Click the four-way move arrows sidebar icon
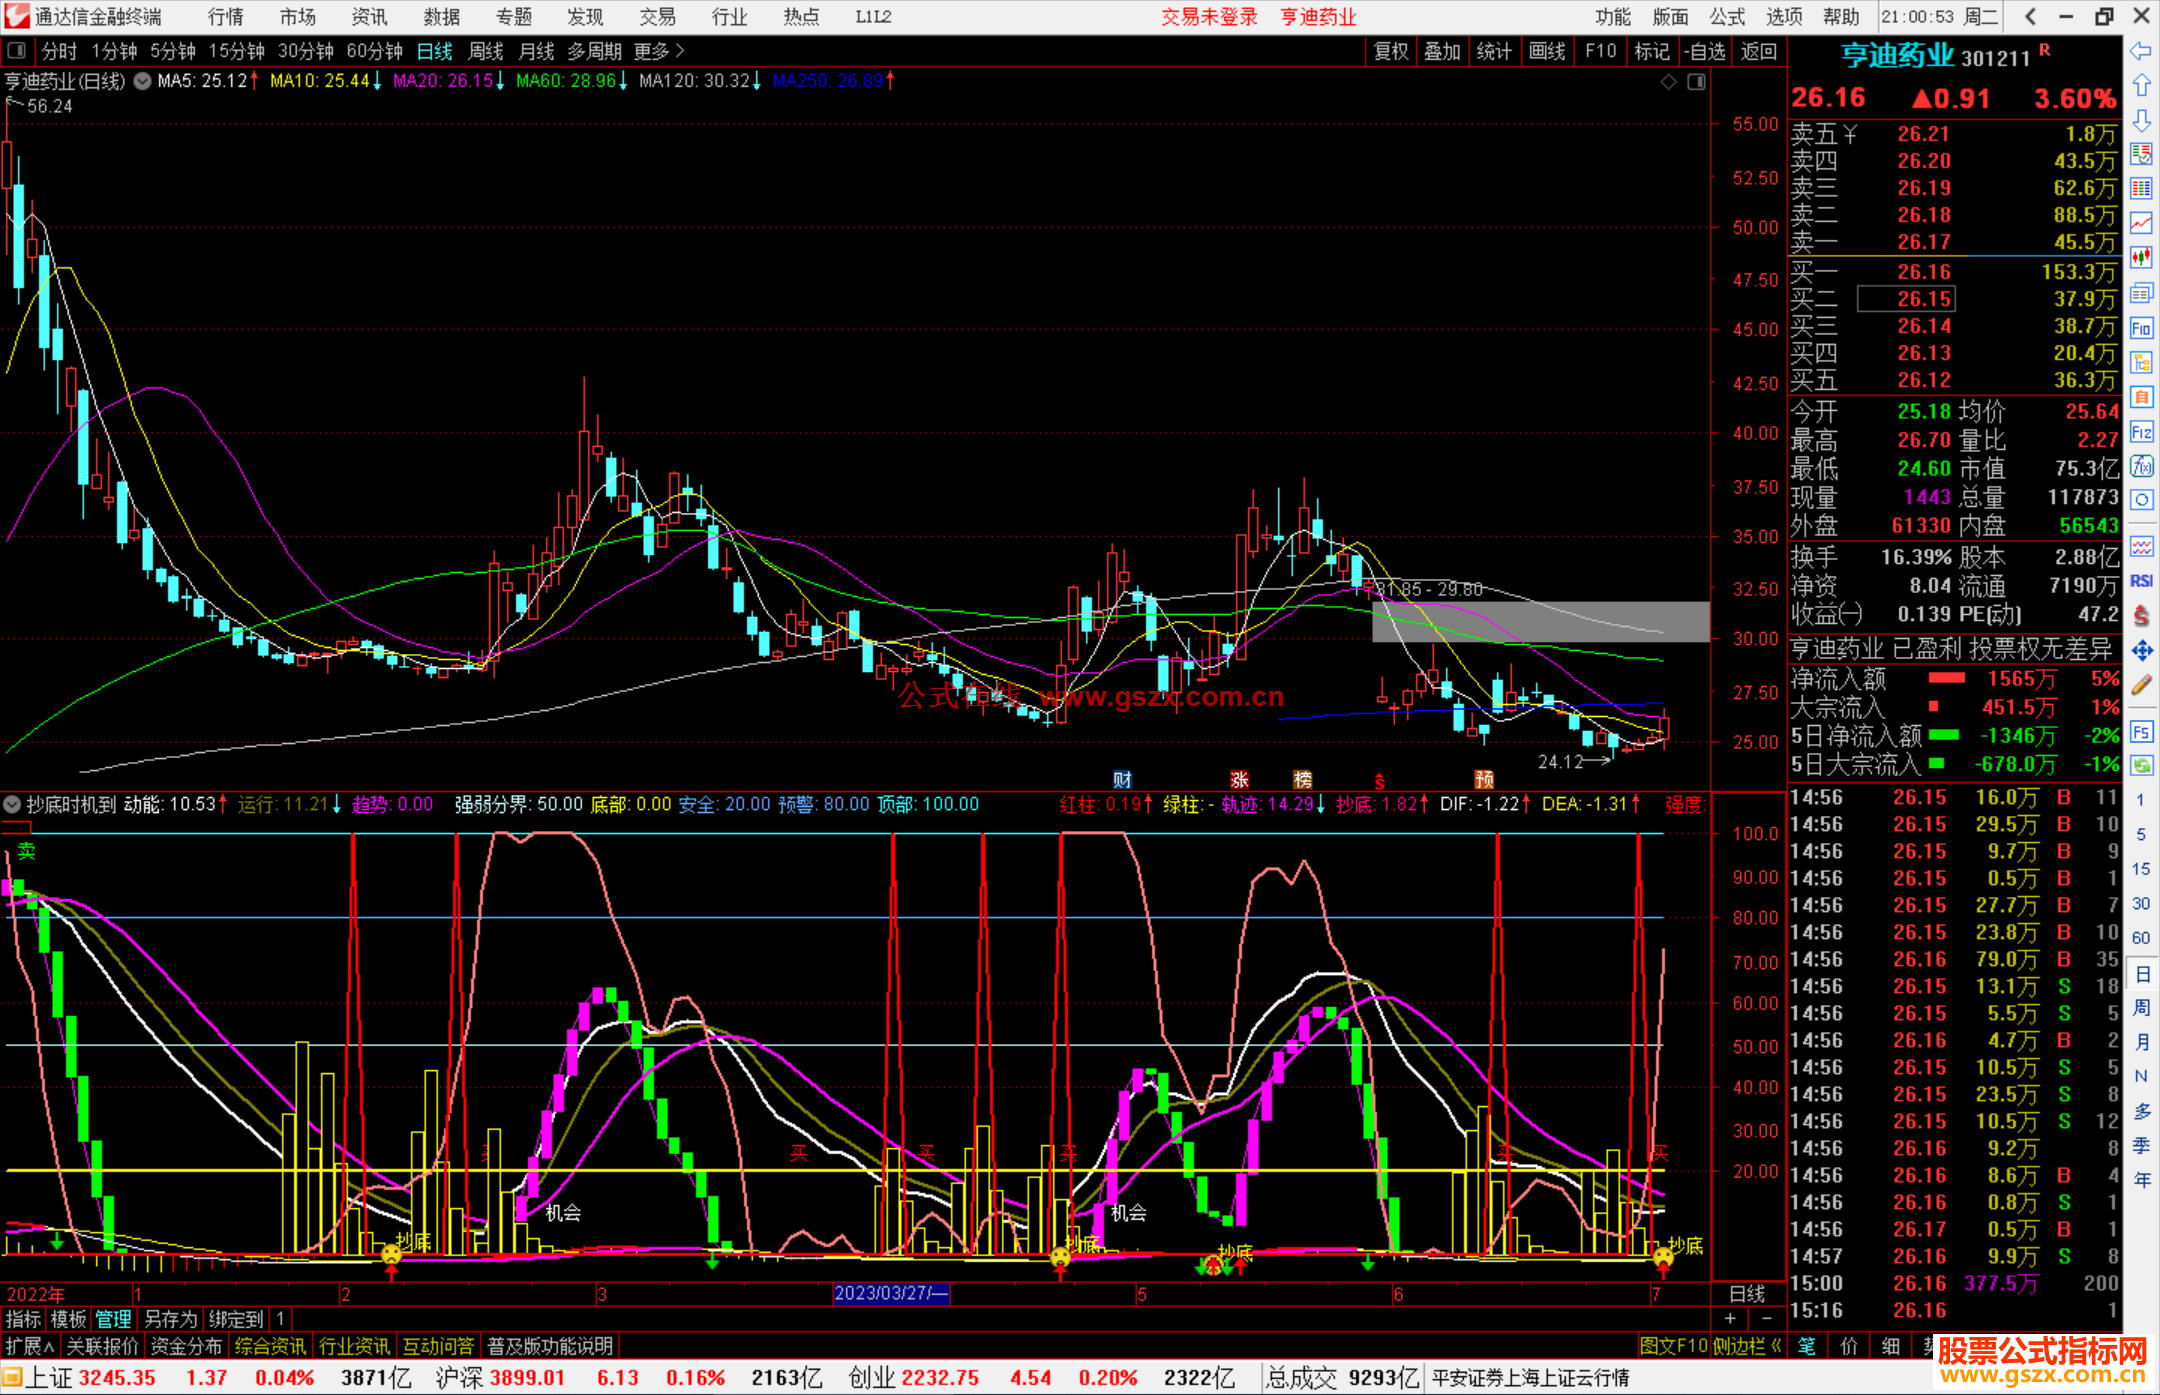The image size is (2160, 1395). tap(2141, 651)
